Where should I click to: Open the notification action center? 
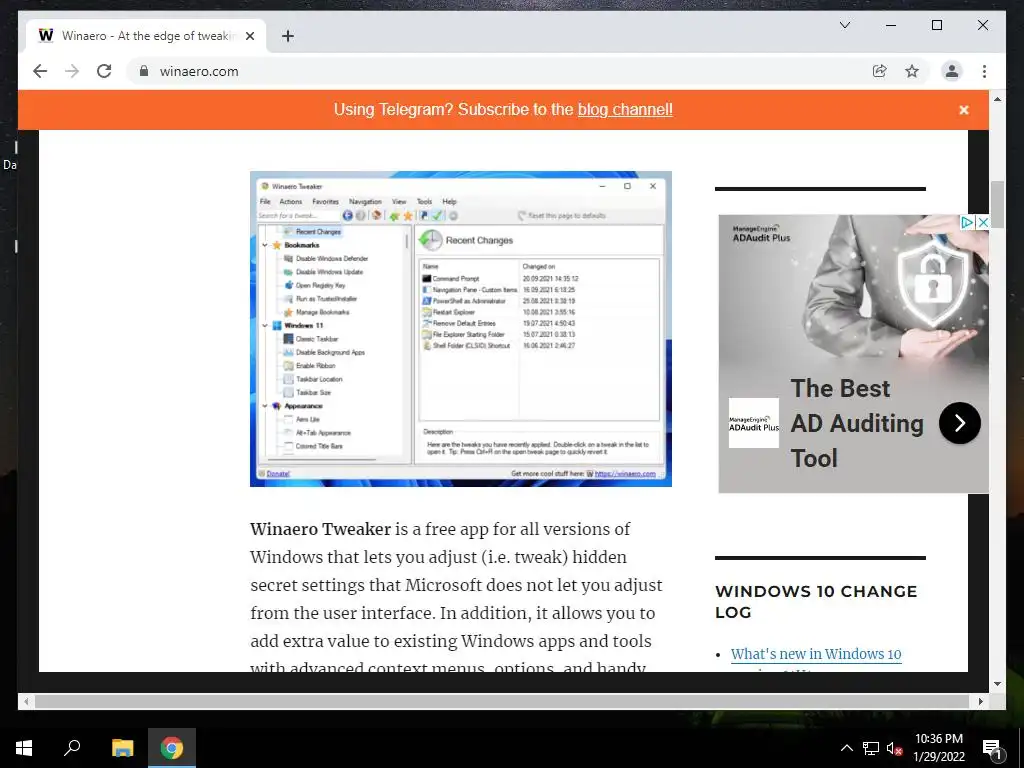(x=992, y=748)
